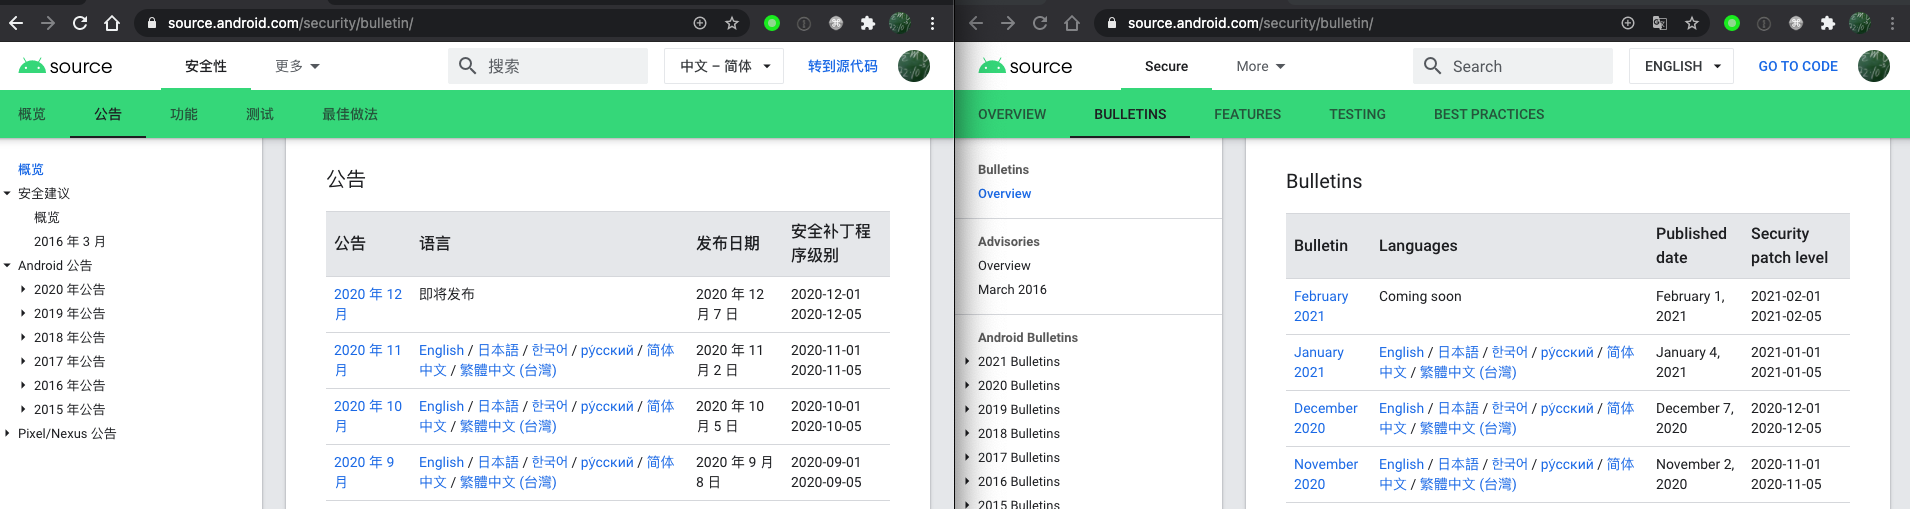Viewport: 1910px width, 509px height.
Task: Select the 功能 tab
Action: click(184, 114)
